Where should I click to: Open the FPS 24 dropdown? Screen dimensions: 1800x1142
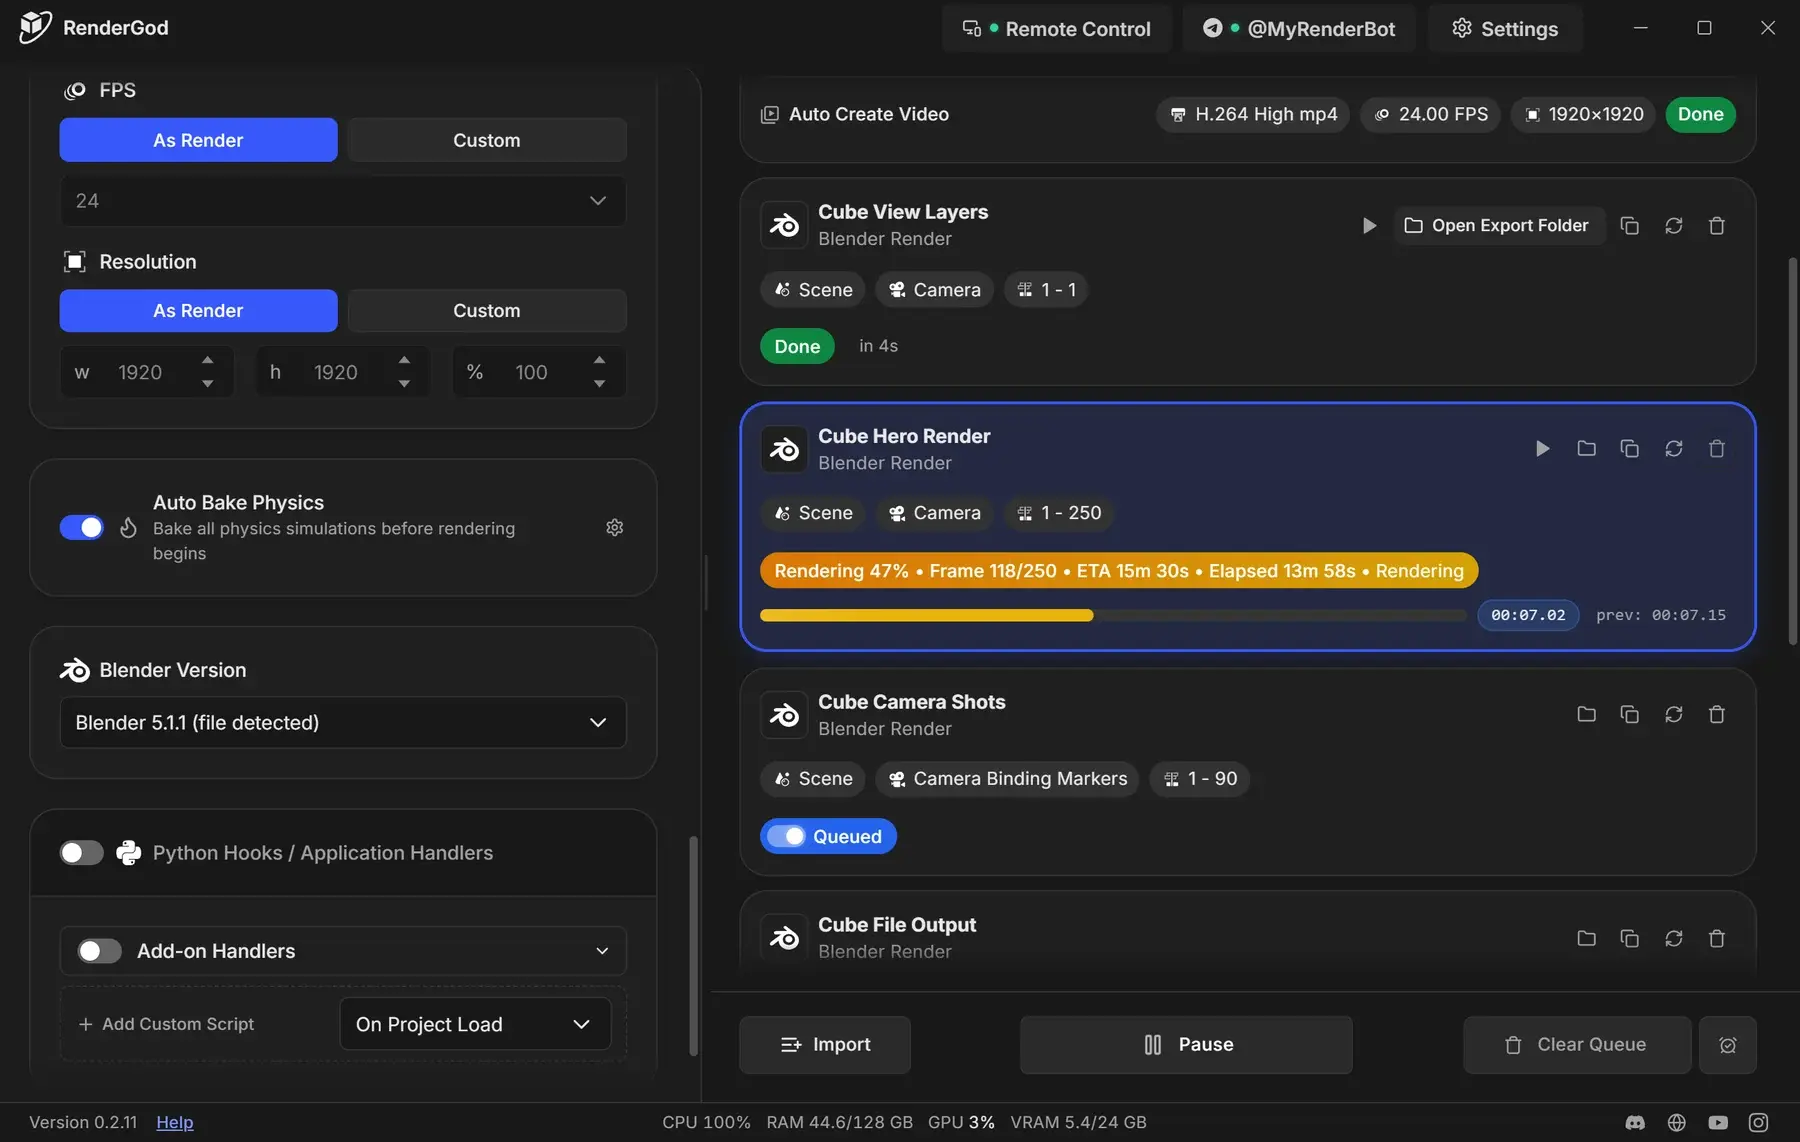[343, 201]
